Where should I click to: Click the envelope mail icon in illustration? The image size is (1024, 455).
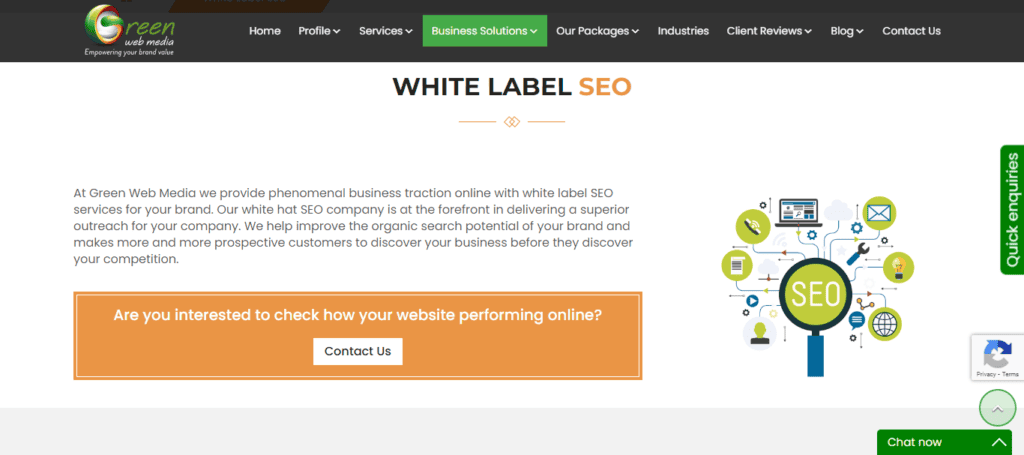coord(878,212)
